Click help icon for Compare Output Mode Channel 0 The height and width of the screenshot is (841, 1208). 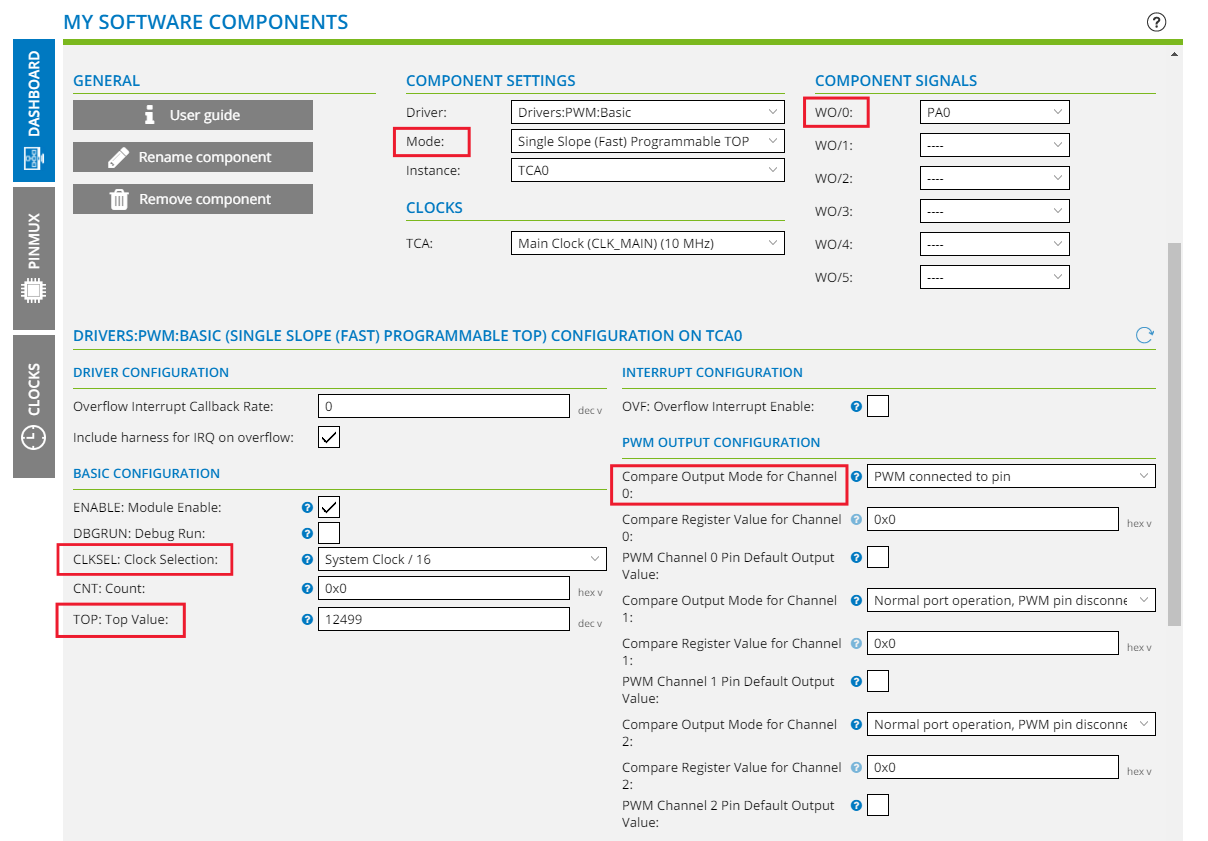[856, 477]
